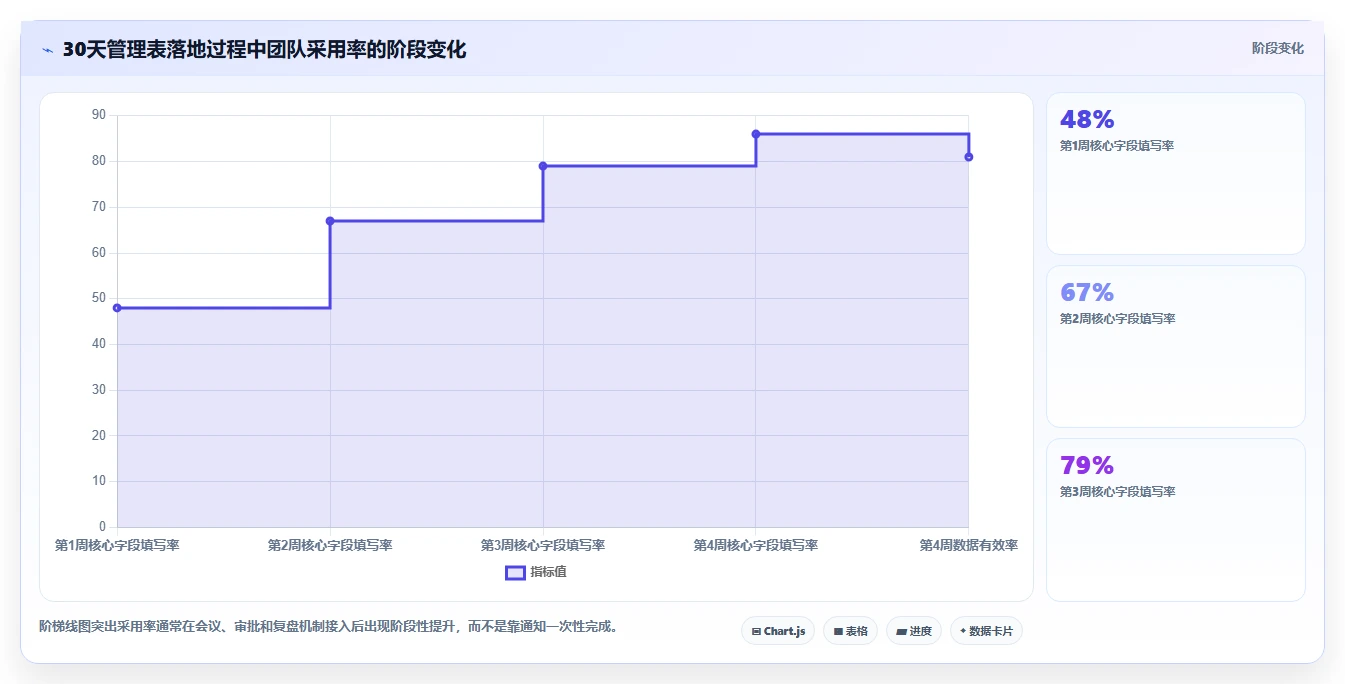Click the 第1周核心字段填写率 caption under 48%

click(1117, 146)
